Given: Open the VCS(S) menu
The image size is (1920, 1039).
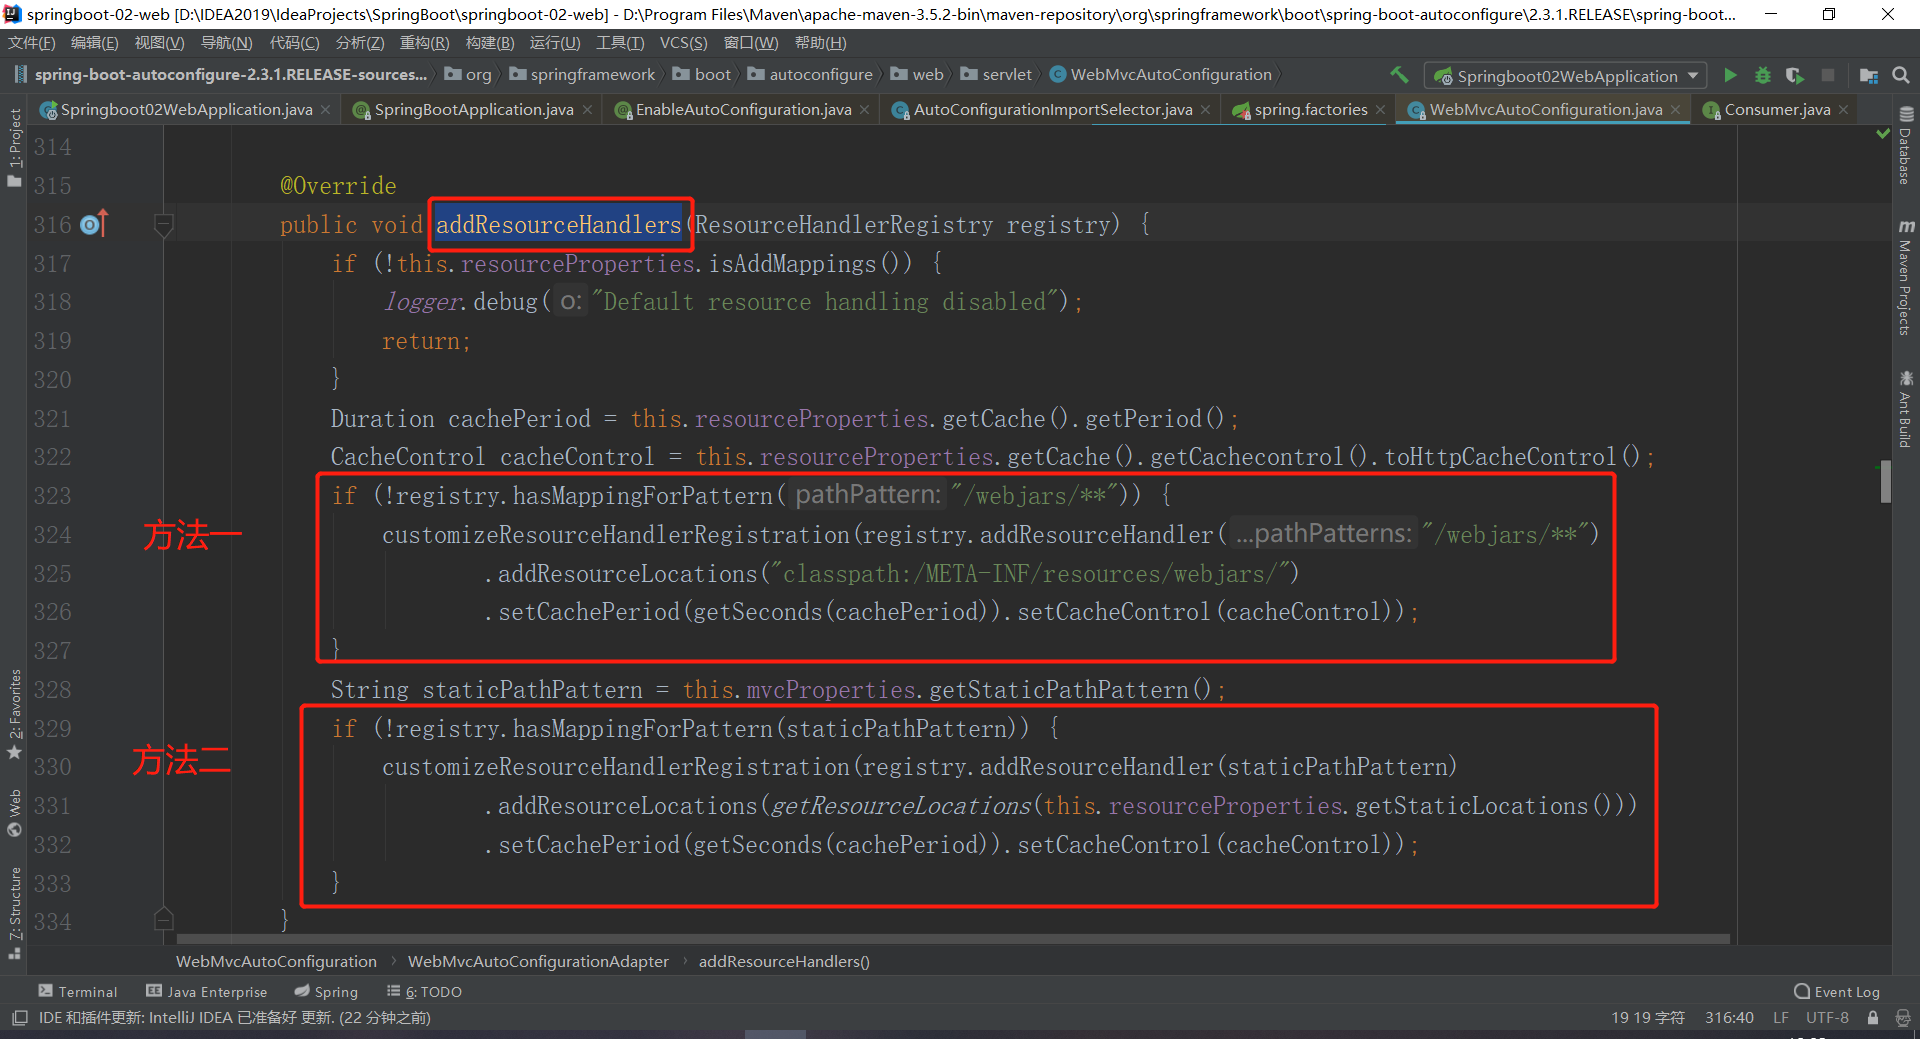Looking at the screenshot, I should click(683, 43).
